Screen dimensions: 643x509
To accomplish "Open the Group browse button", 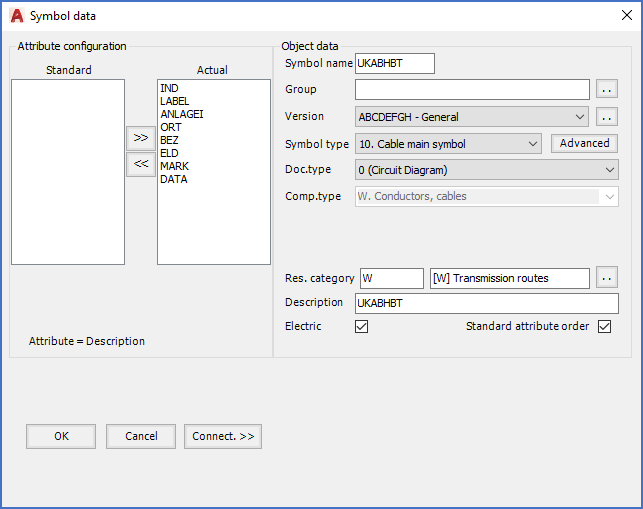I will [607, 90].
